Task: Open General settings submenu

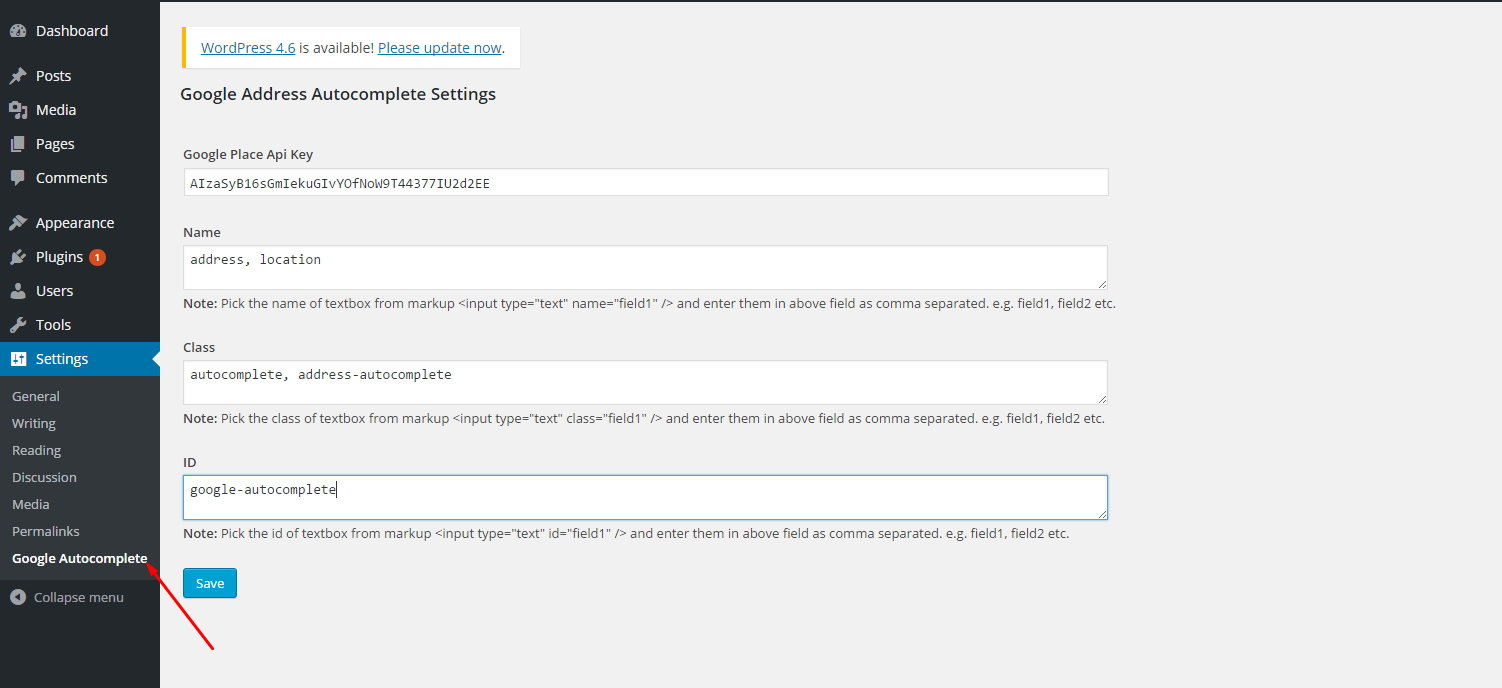Action: click(36, 396)
